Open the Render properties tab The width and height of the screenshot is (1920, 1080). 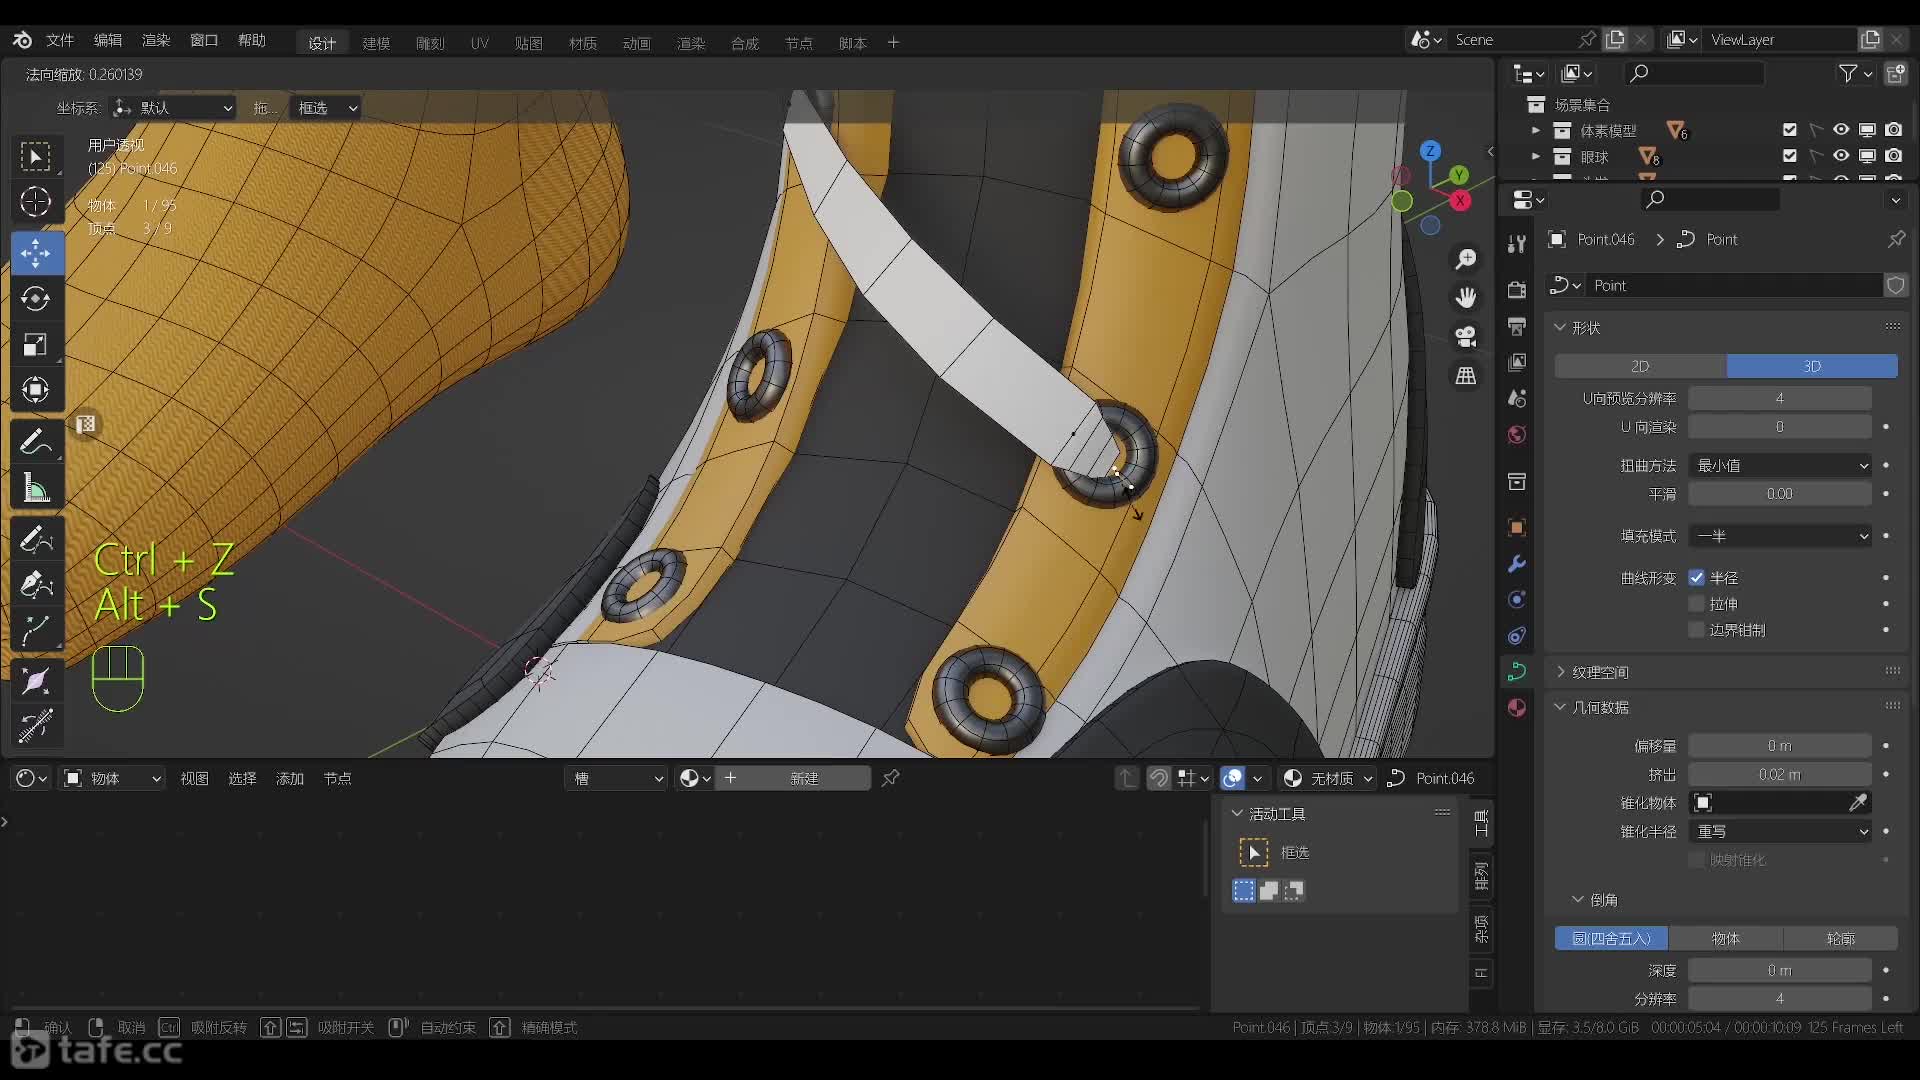pos(1517,290)
